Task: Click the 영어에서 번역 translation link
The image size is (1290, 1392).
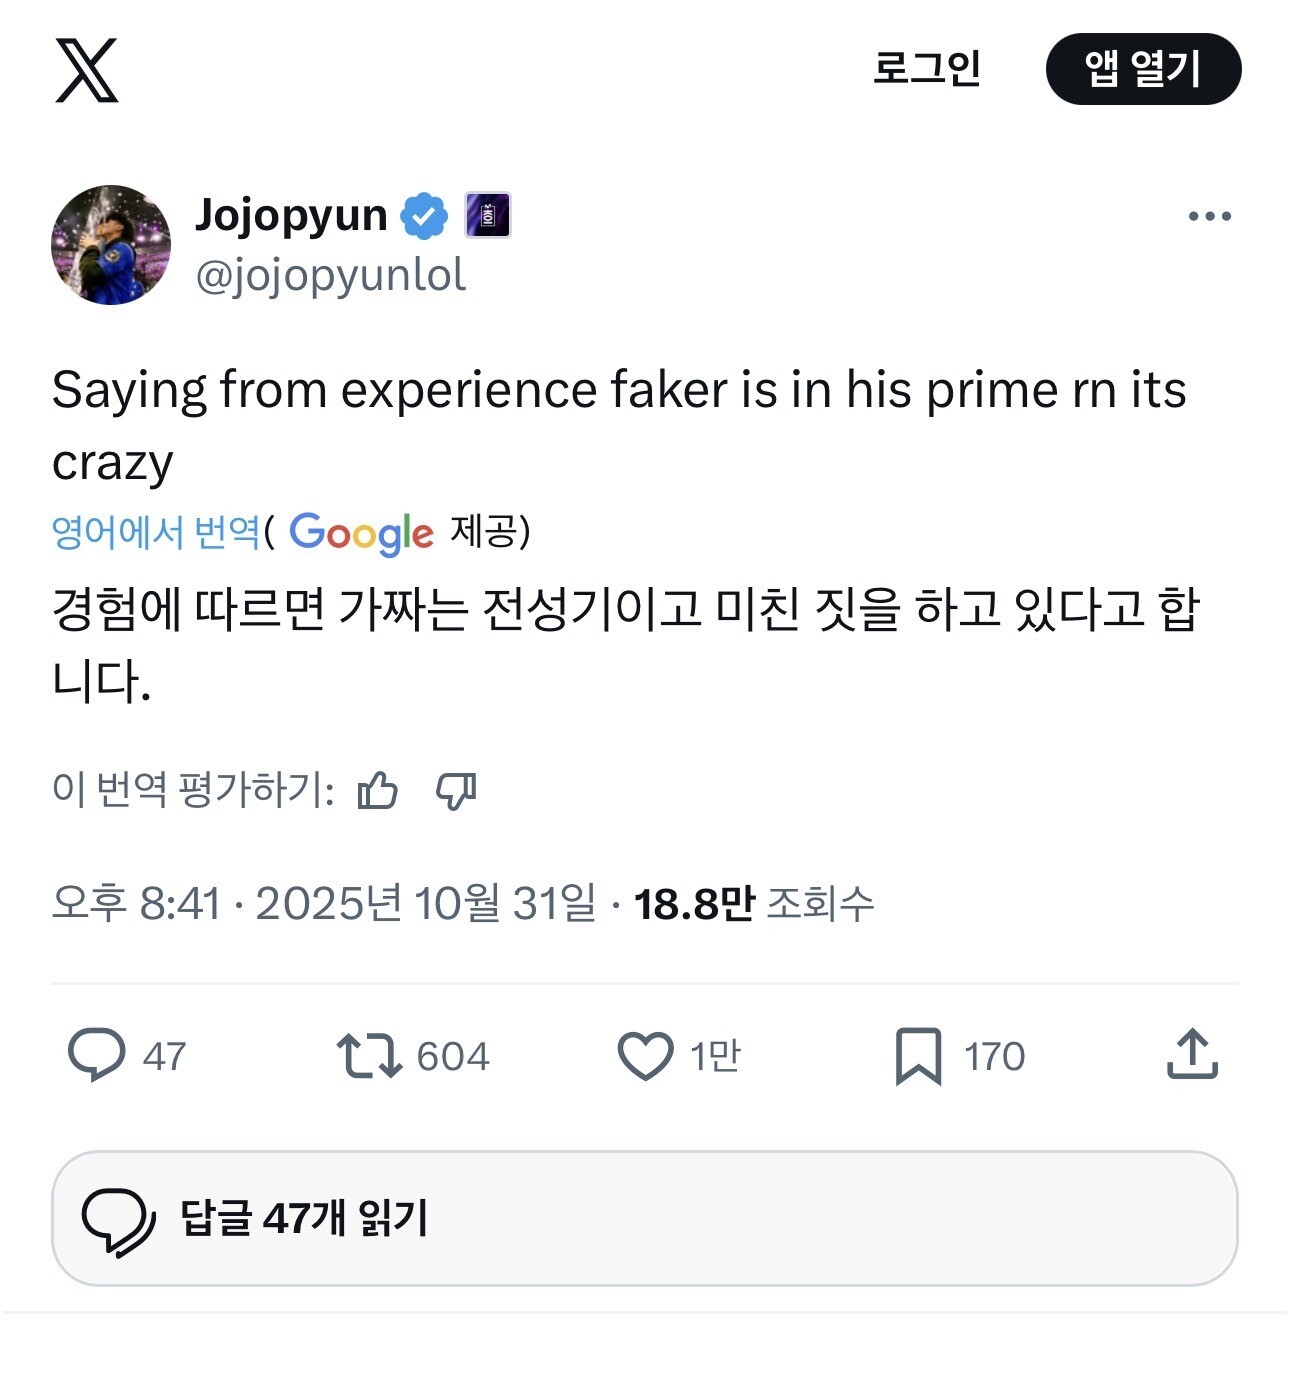Action: click(x=156, y=532)
